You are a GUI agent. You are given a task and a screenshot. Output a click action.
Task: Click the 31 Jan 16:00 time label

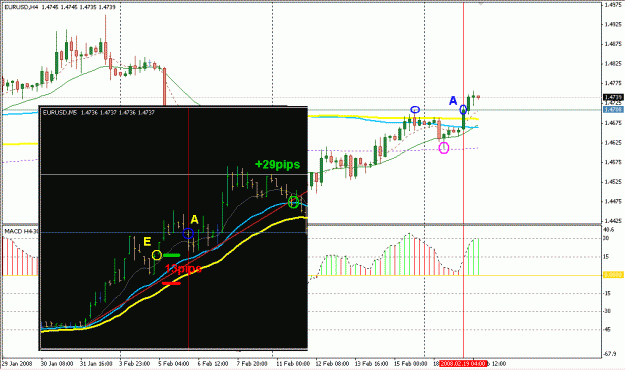[96, 364]
